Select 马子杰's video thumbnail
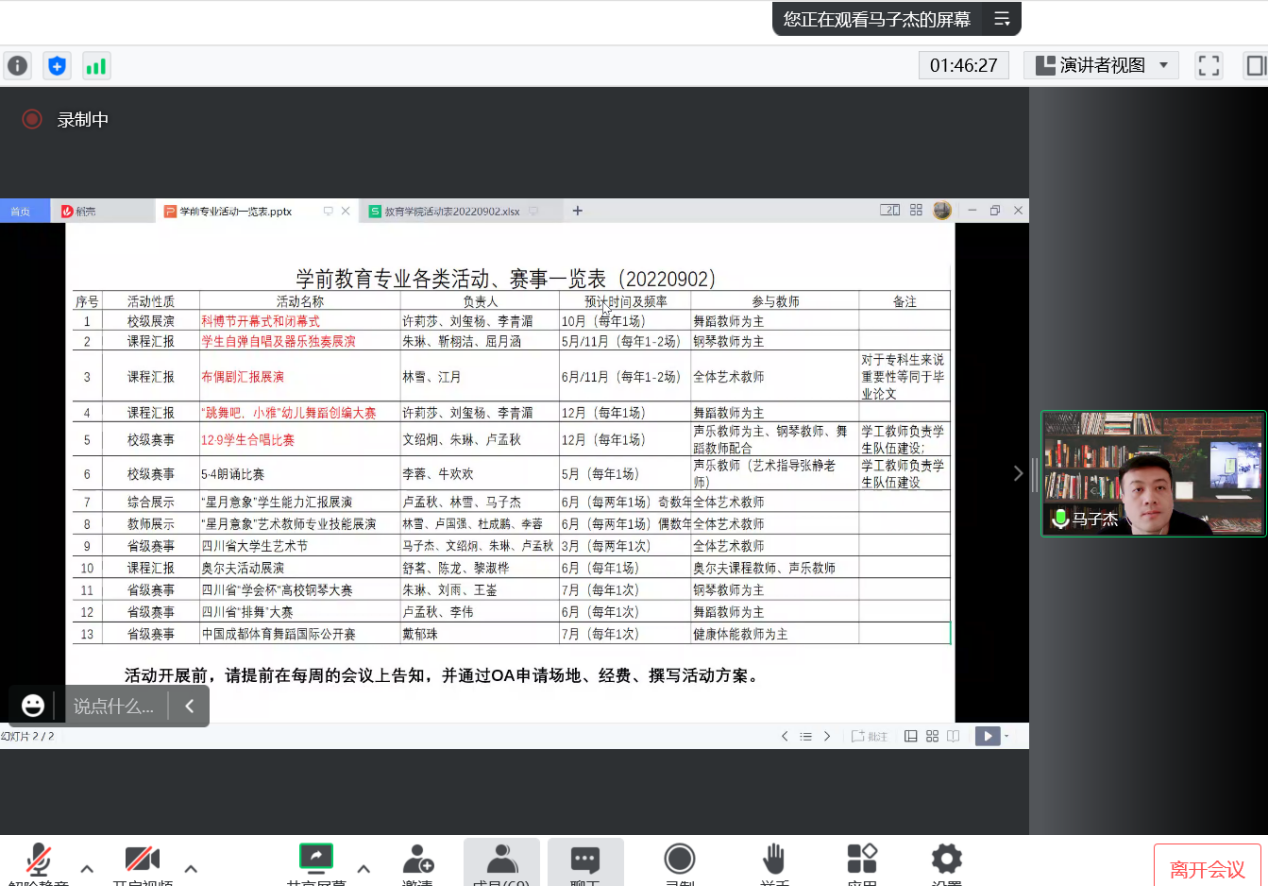 pyautogui.click(x=1153, y=473)
